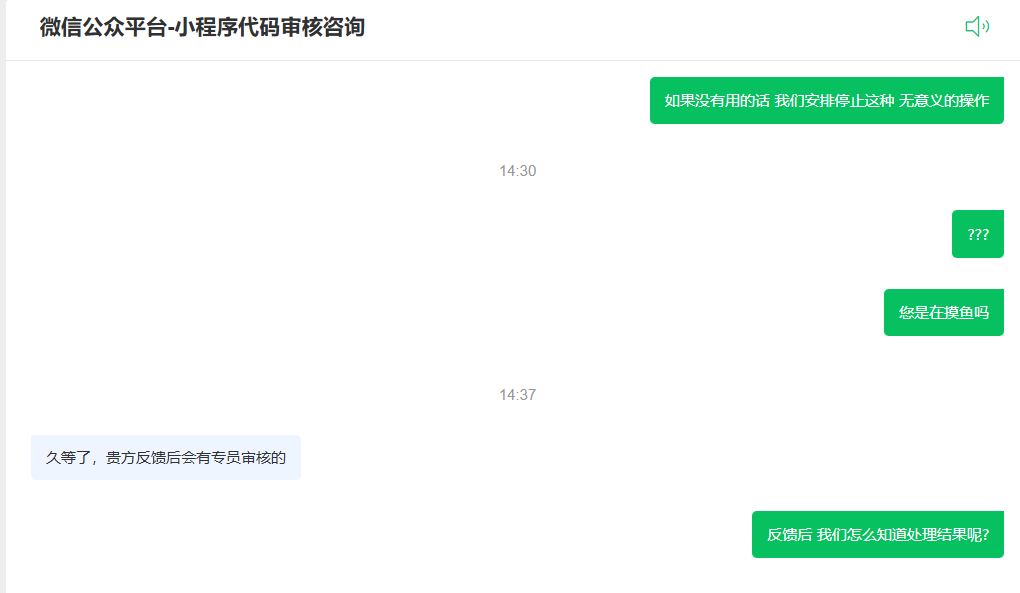
Task: Click the ??? message bubble
Action: (977, 234)
